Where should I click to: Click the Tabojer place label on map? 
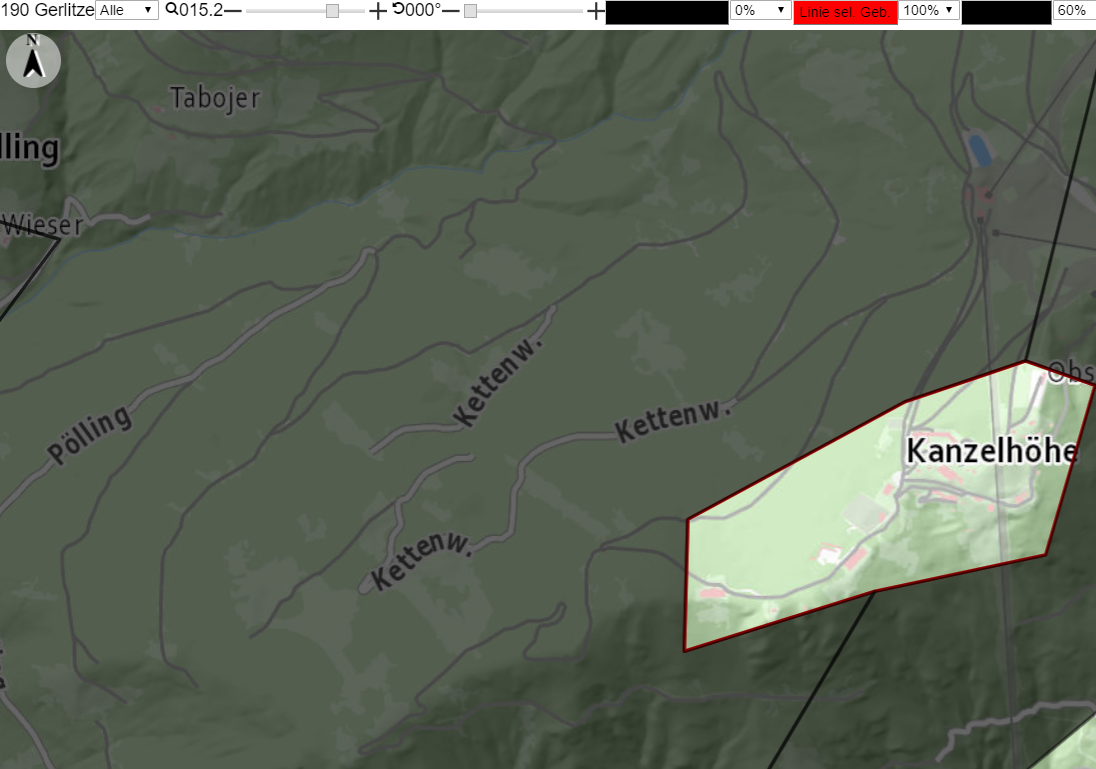215,99
